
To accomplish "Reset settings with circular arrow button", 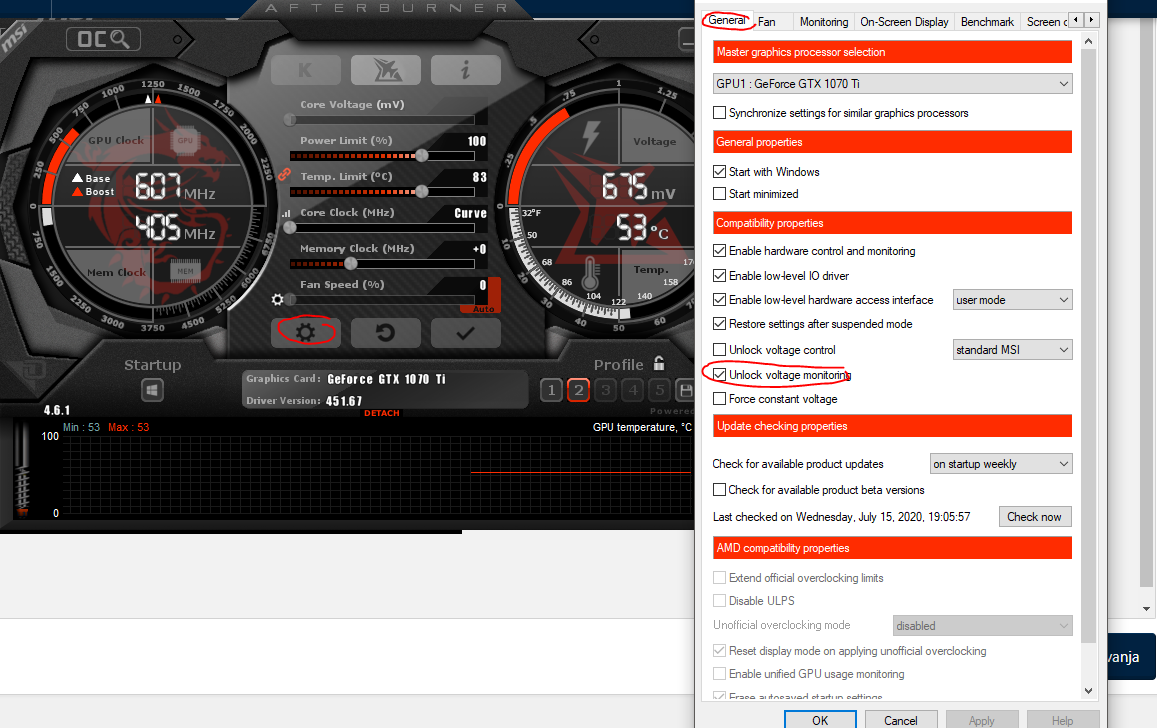I will coord(386,333).
